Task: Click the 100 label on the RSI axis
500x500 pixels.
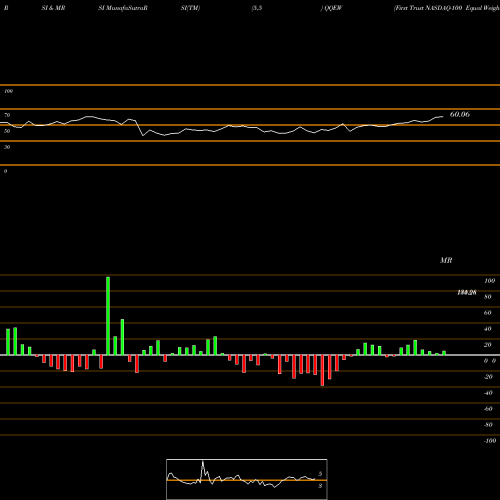Action: click(x=8, y=91)
